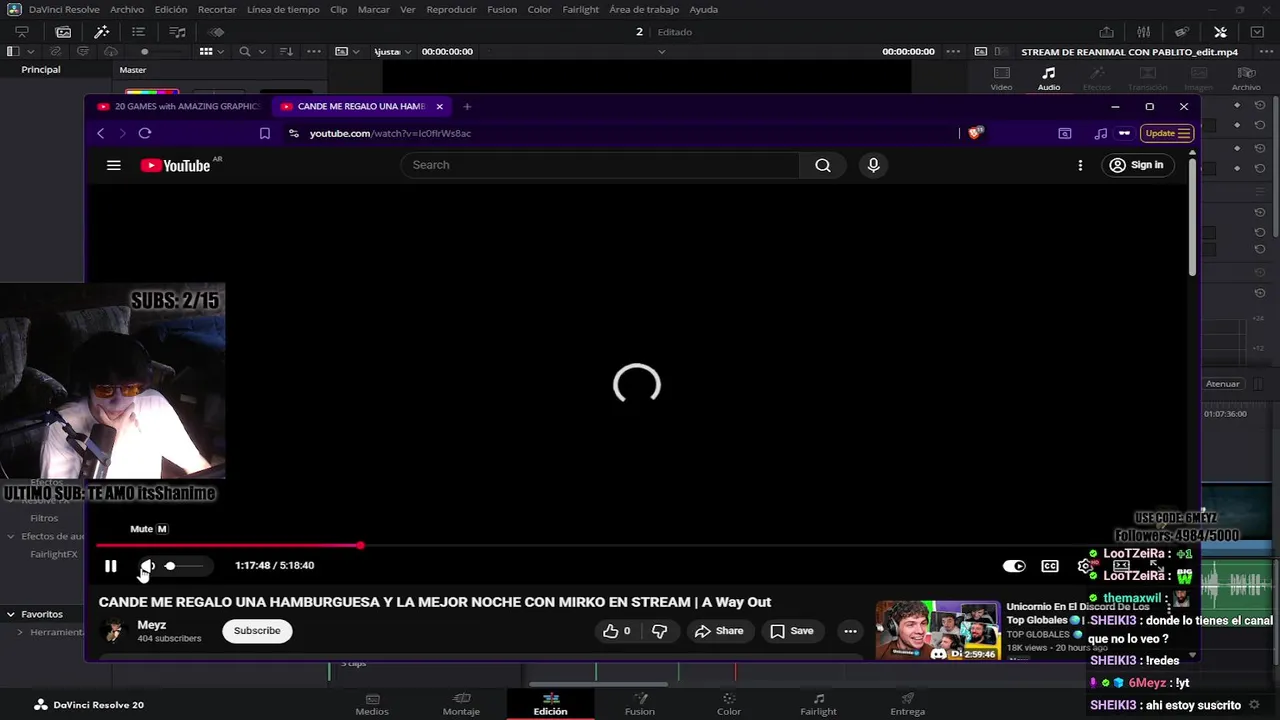Open the Quick Export icon

tap(1107, 32)
